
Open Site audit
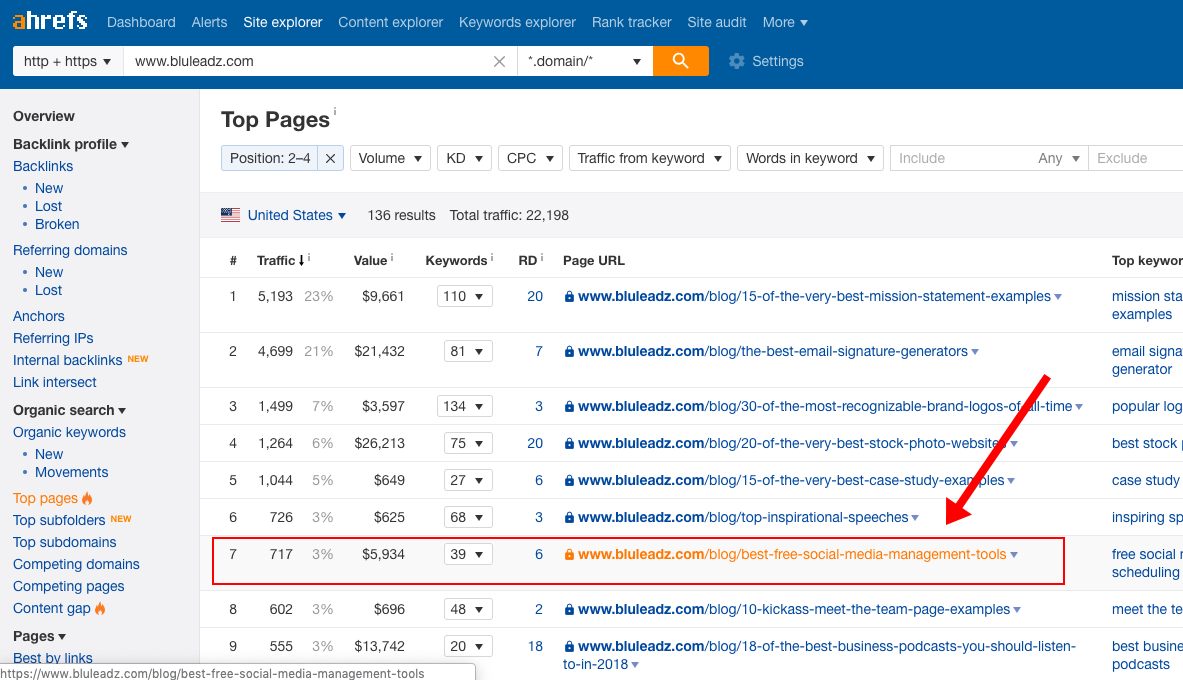[x=717, y=23]
